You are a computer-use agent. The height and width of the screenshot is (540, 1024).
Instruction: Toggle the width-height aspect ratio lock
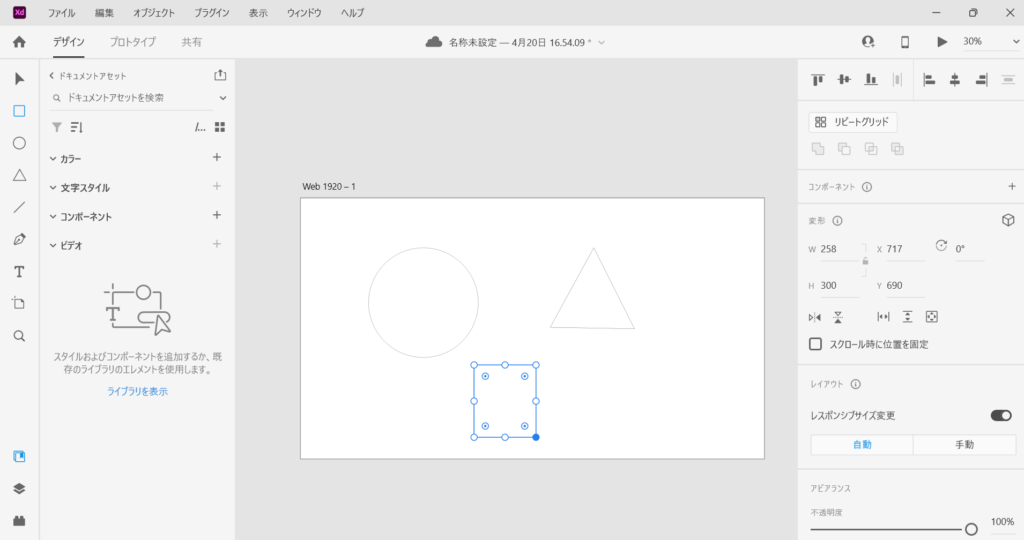[x=865, y=261]
